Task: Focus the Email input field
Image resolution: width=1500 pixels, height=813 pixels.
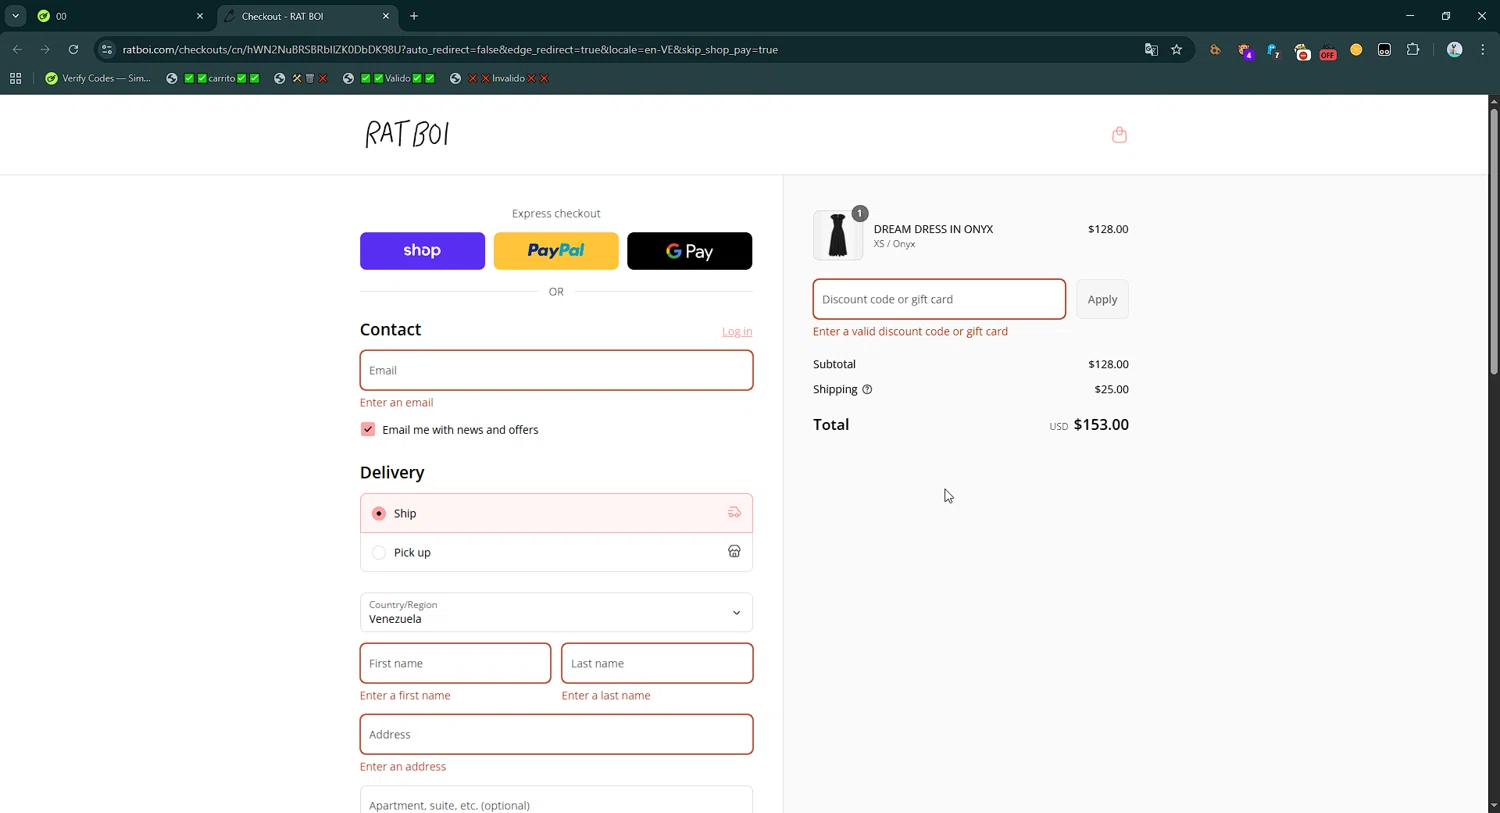Action: click(x=556, y=370)
